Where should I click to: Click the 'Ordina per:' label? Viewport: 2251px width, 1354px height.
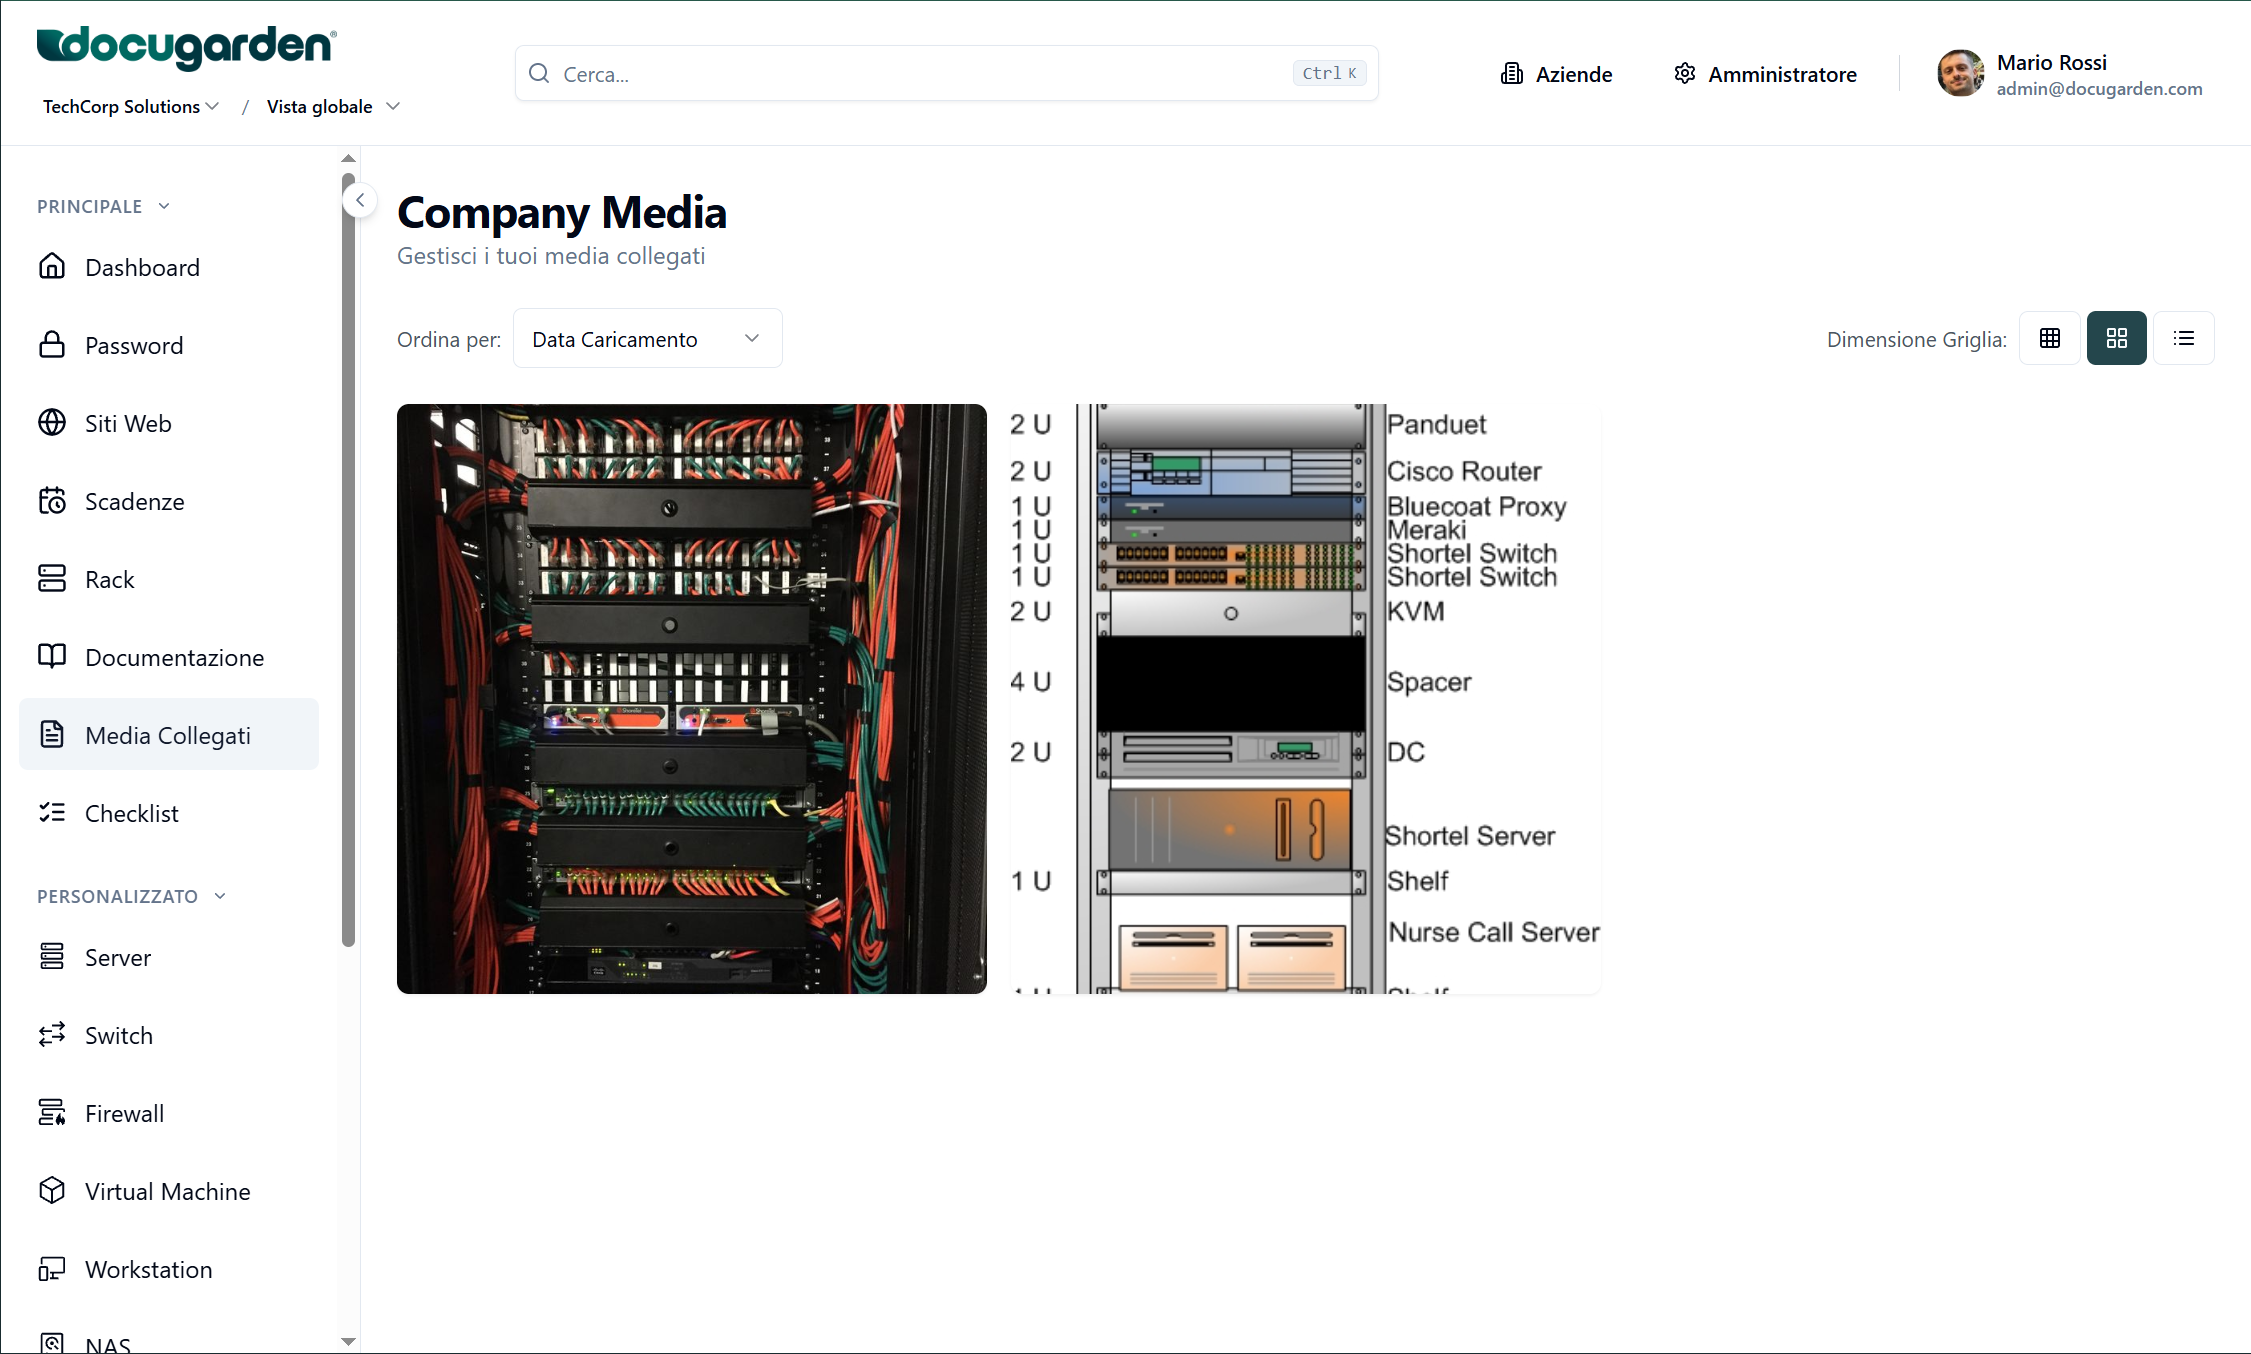coord(449,340)
